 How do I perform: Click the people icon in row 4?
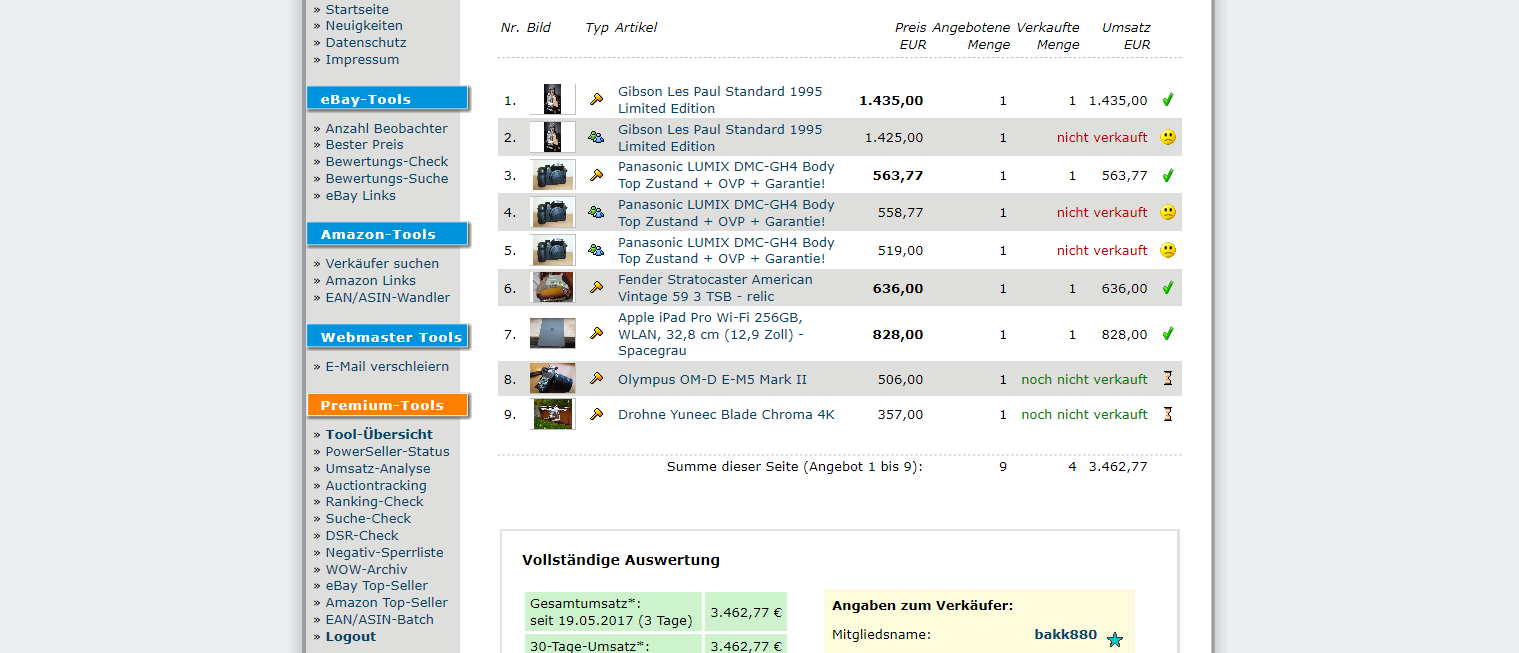597,212
